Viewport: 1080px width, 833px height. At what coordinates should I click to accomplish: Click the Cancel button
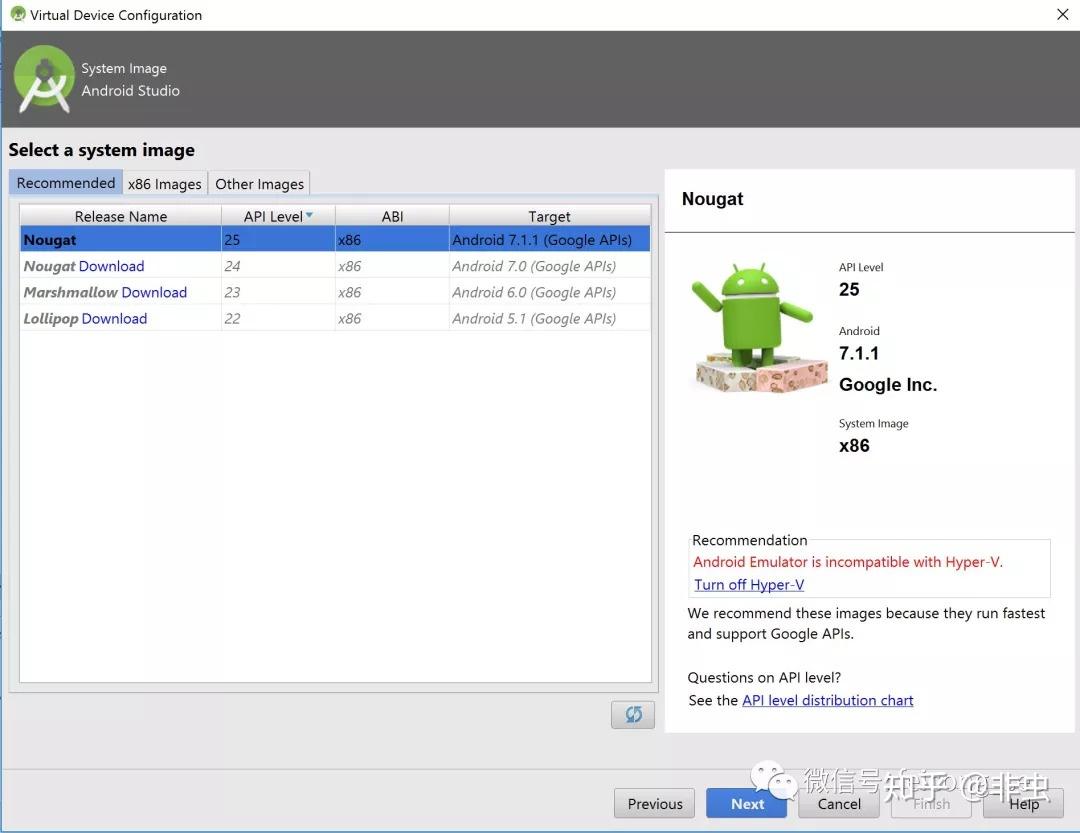point(839,803)
